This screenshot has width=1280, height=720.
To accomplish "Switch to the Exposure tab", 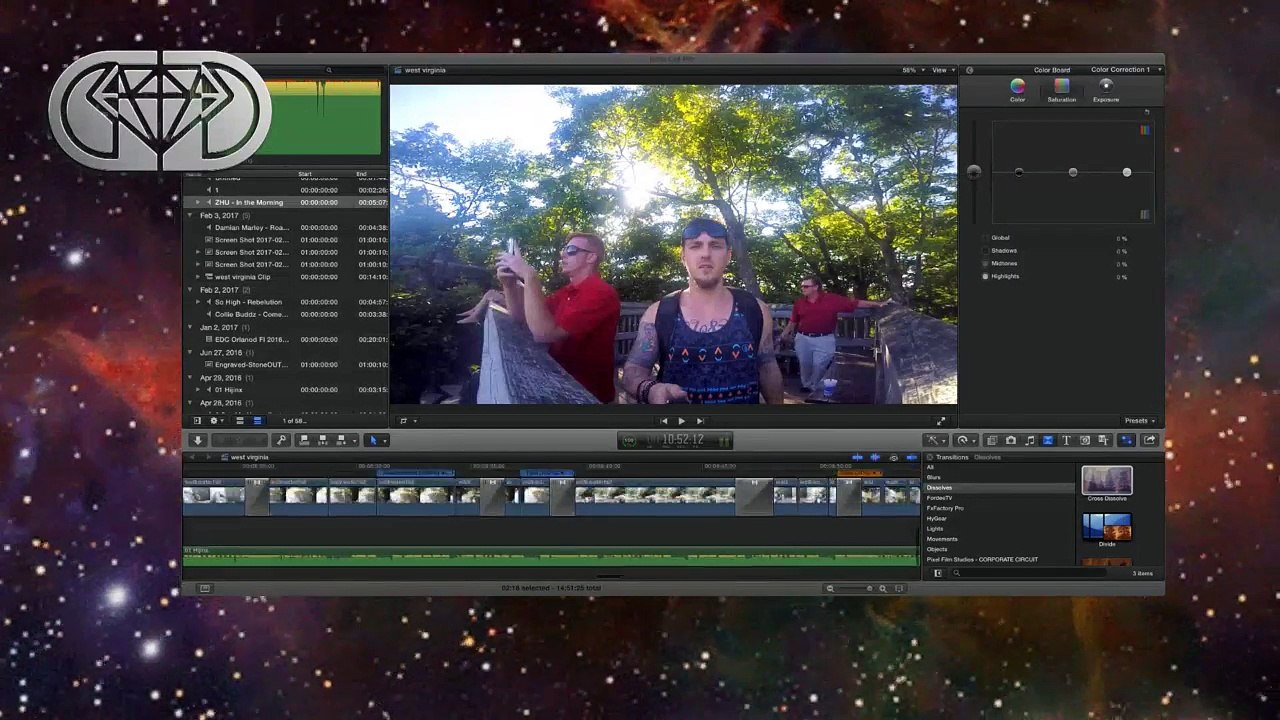I will (1106, 91).
